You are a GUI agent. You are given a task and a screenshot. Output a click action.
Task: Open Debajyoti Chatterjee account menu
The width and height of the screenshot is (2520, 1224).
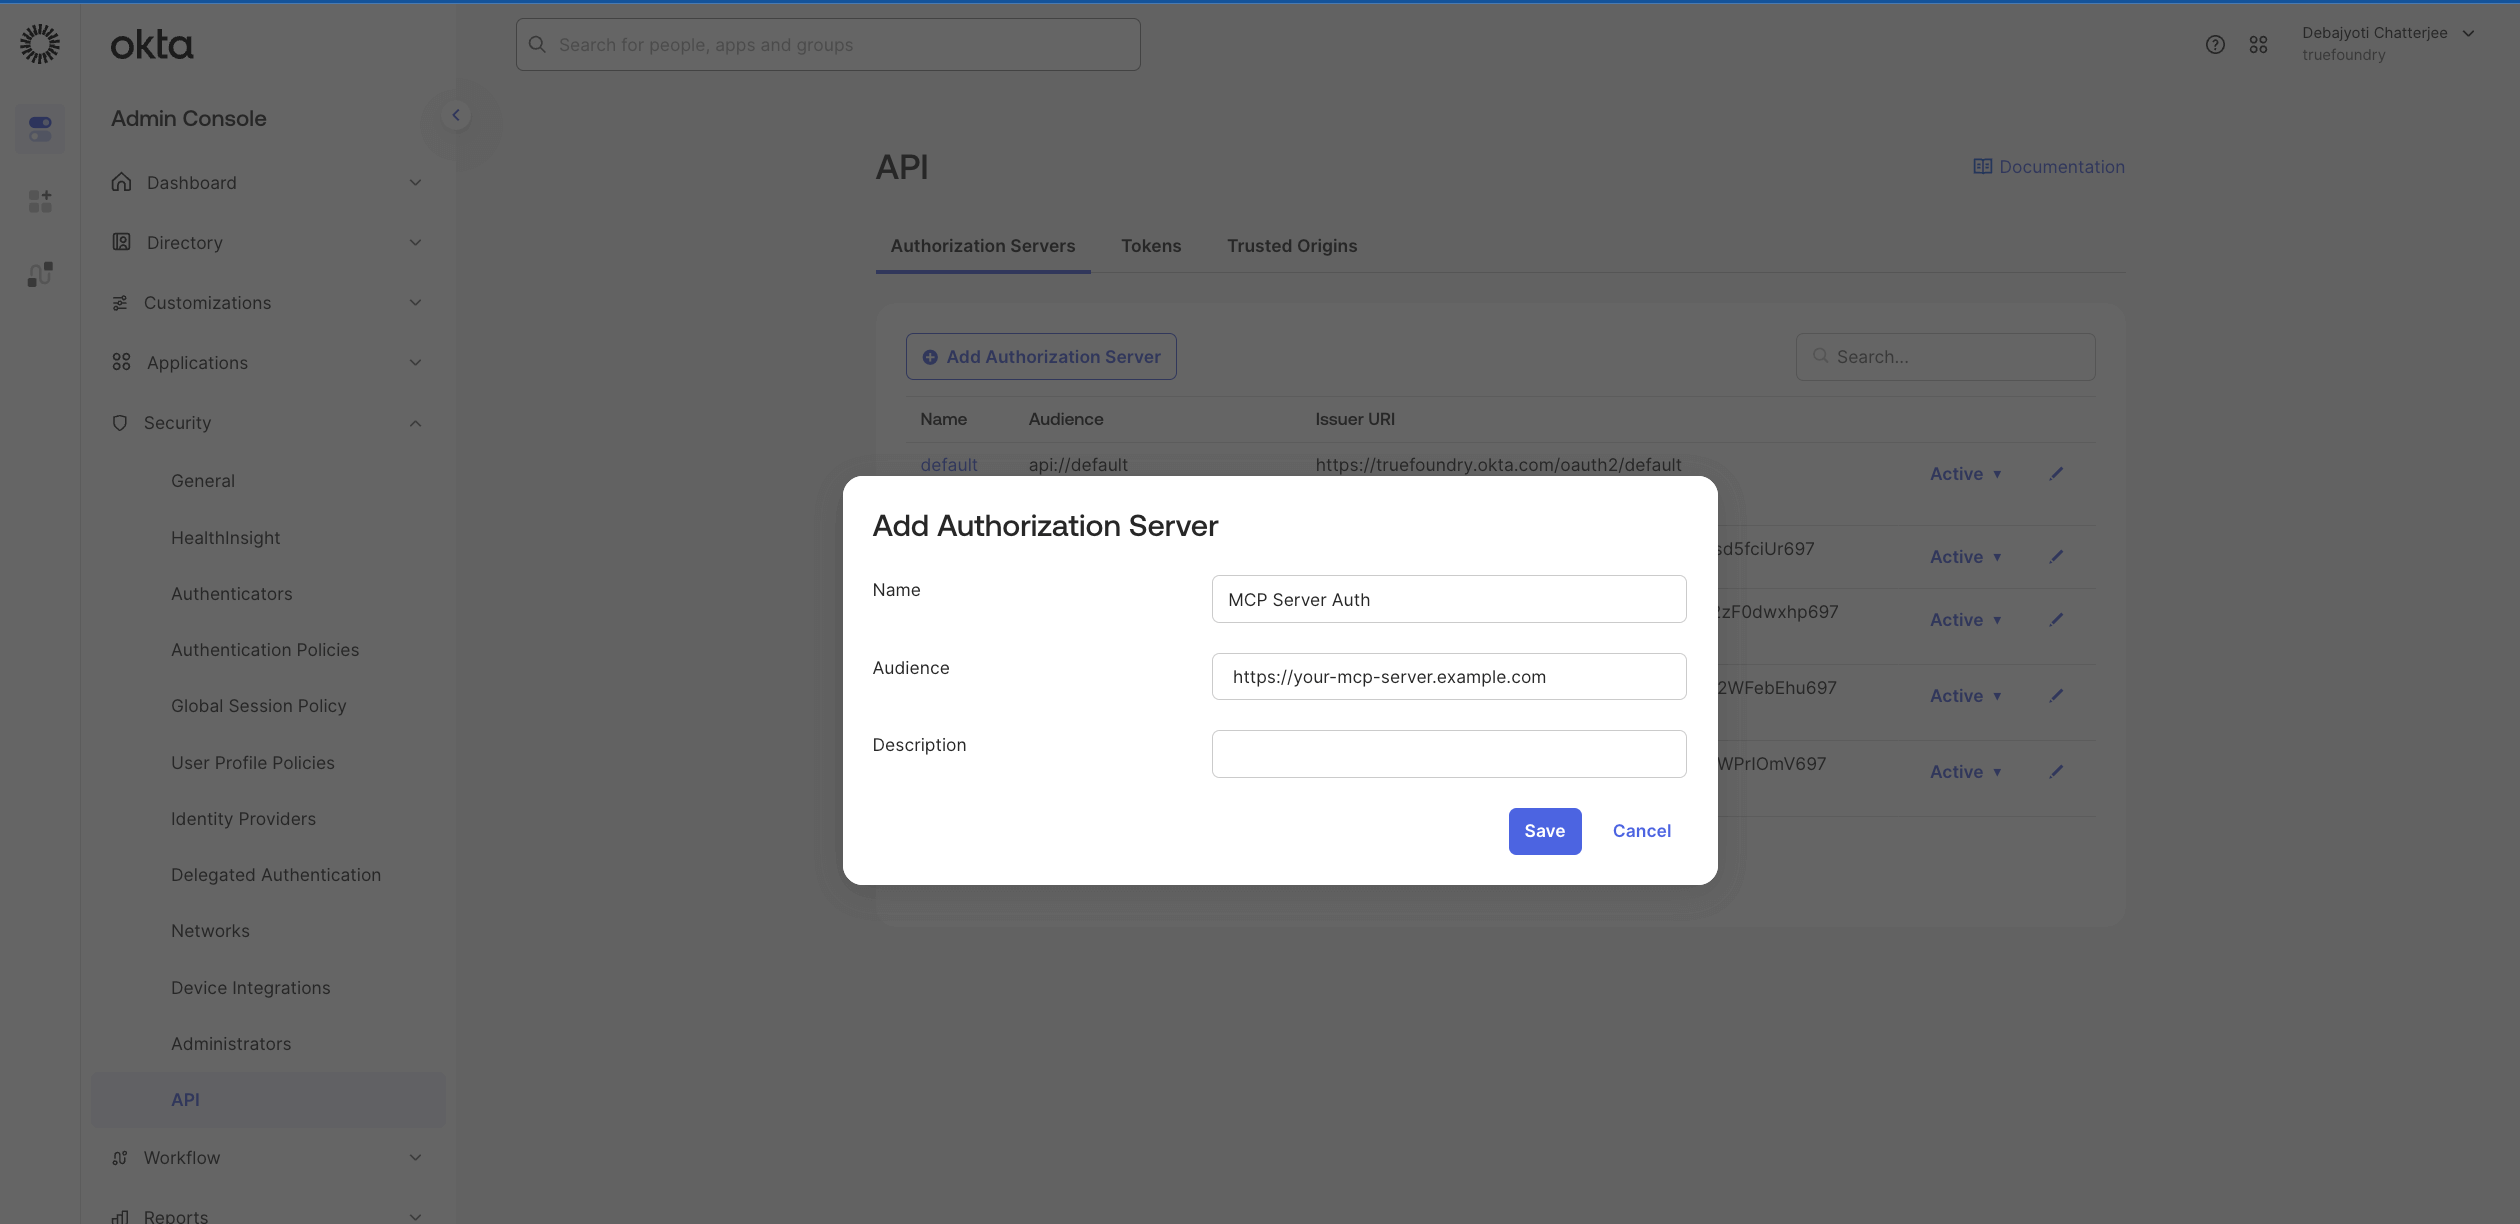(2387, 44)
